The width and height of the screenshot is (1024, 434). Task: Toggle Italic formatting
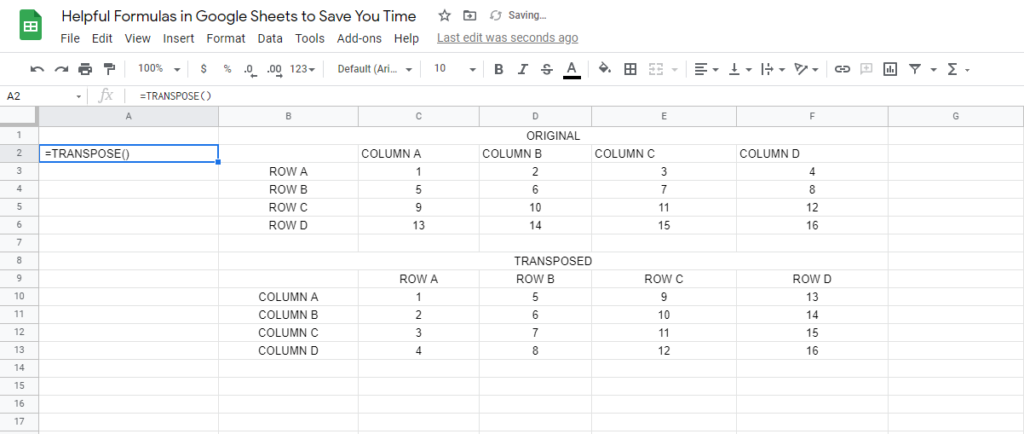(522, 69)
